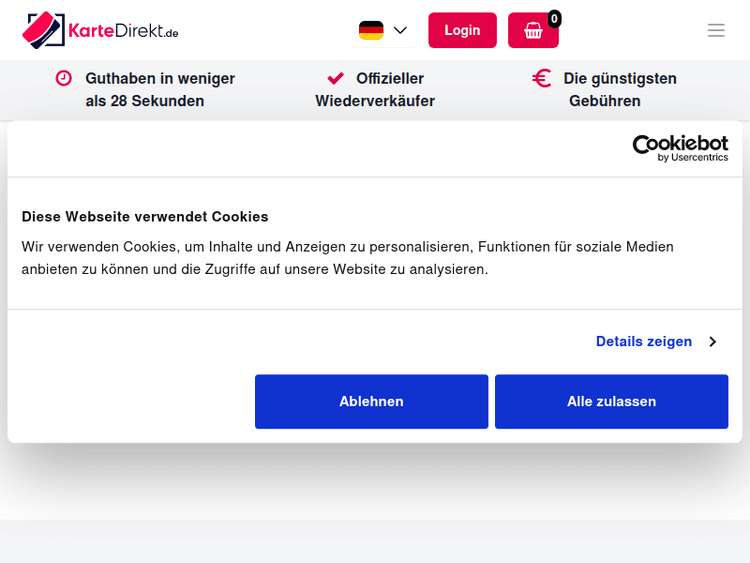Image resolution: width=750 pixels, height=563 pixels.
Task: Reject cookies with Ablehnen button
Action: coord(371,401)
